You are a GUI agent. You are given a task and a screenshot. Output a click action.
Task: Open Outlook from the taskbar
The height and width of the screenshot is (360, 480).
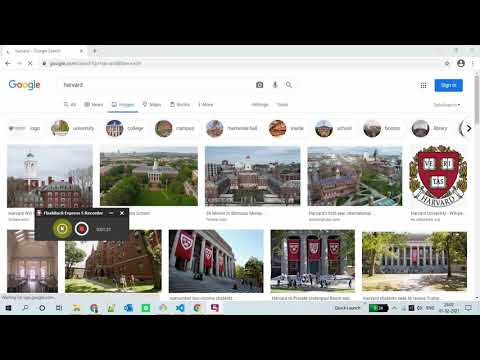(128, 308)
